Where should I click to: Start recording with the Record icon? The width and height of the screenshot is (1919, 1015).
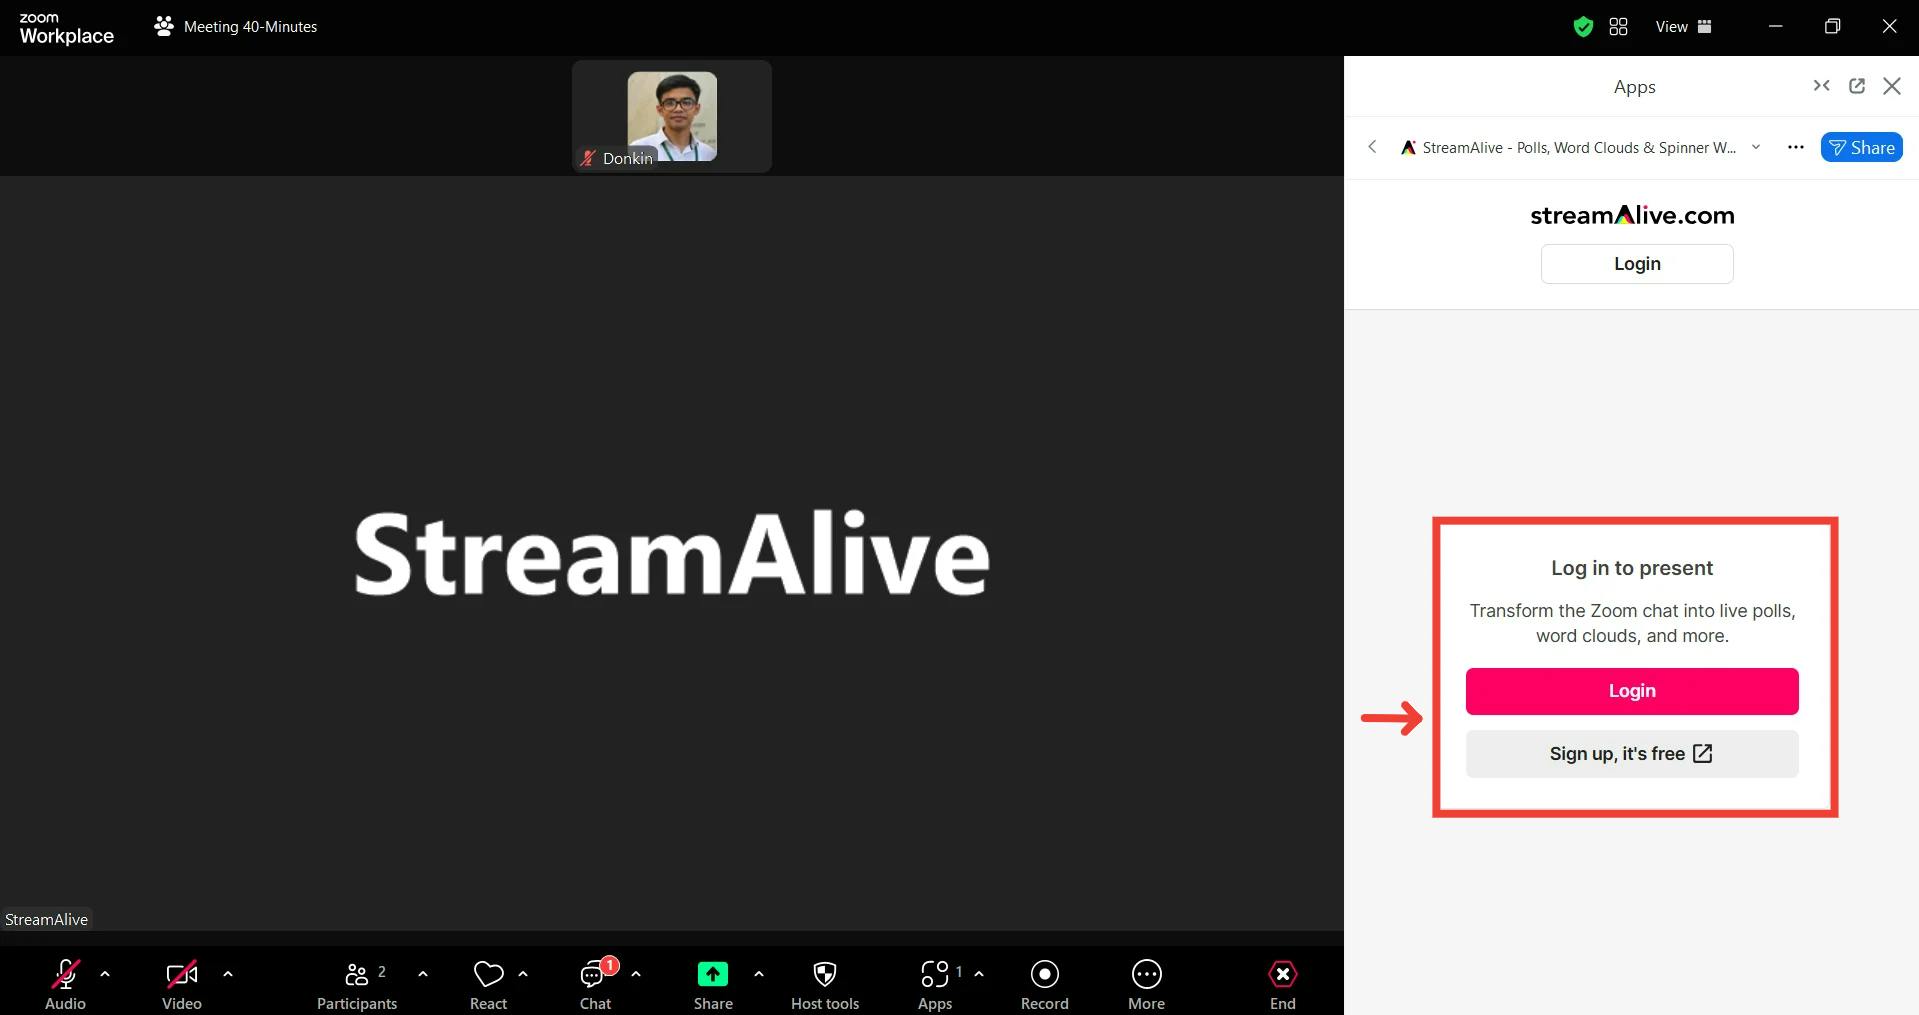(1045, 974)
